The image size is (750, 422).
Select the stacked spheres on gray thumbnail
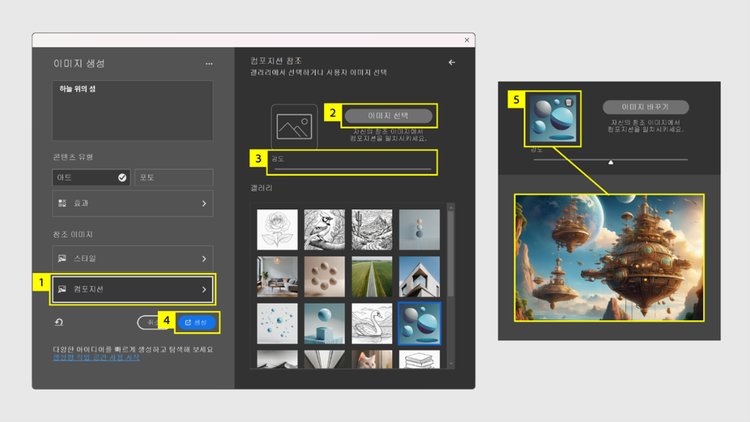click(419, 229)
